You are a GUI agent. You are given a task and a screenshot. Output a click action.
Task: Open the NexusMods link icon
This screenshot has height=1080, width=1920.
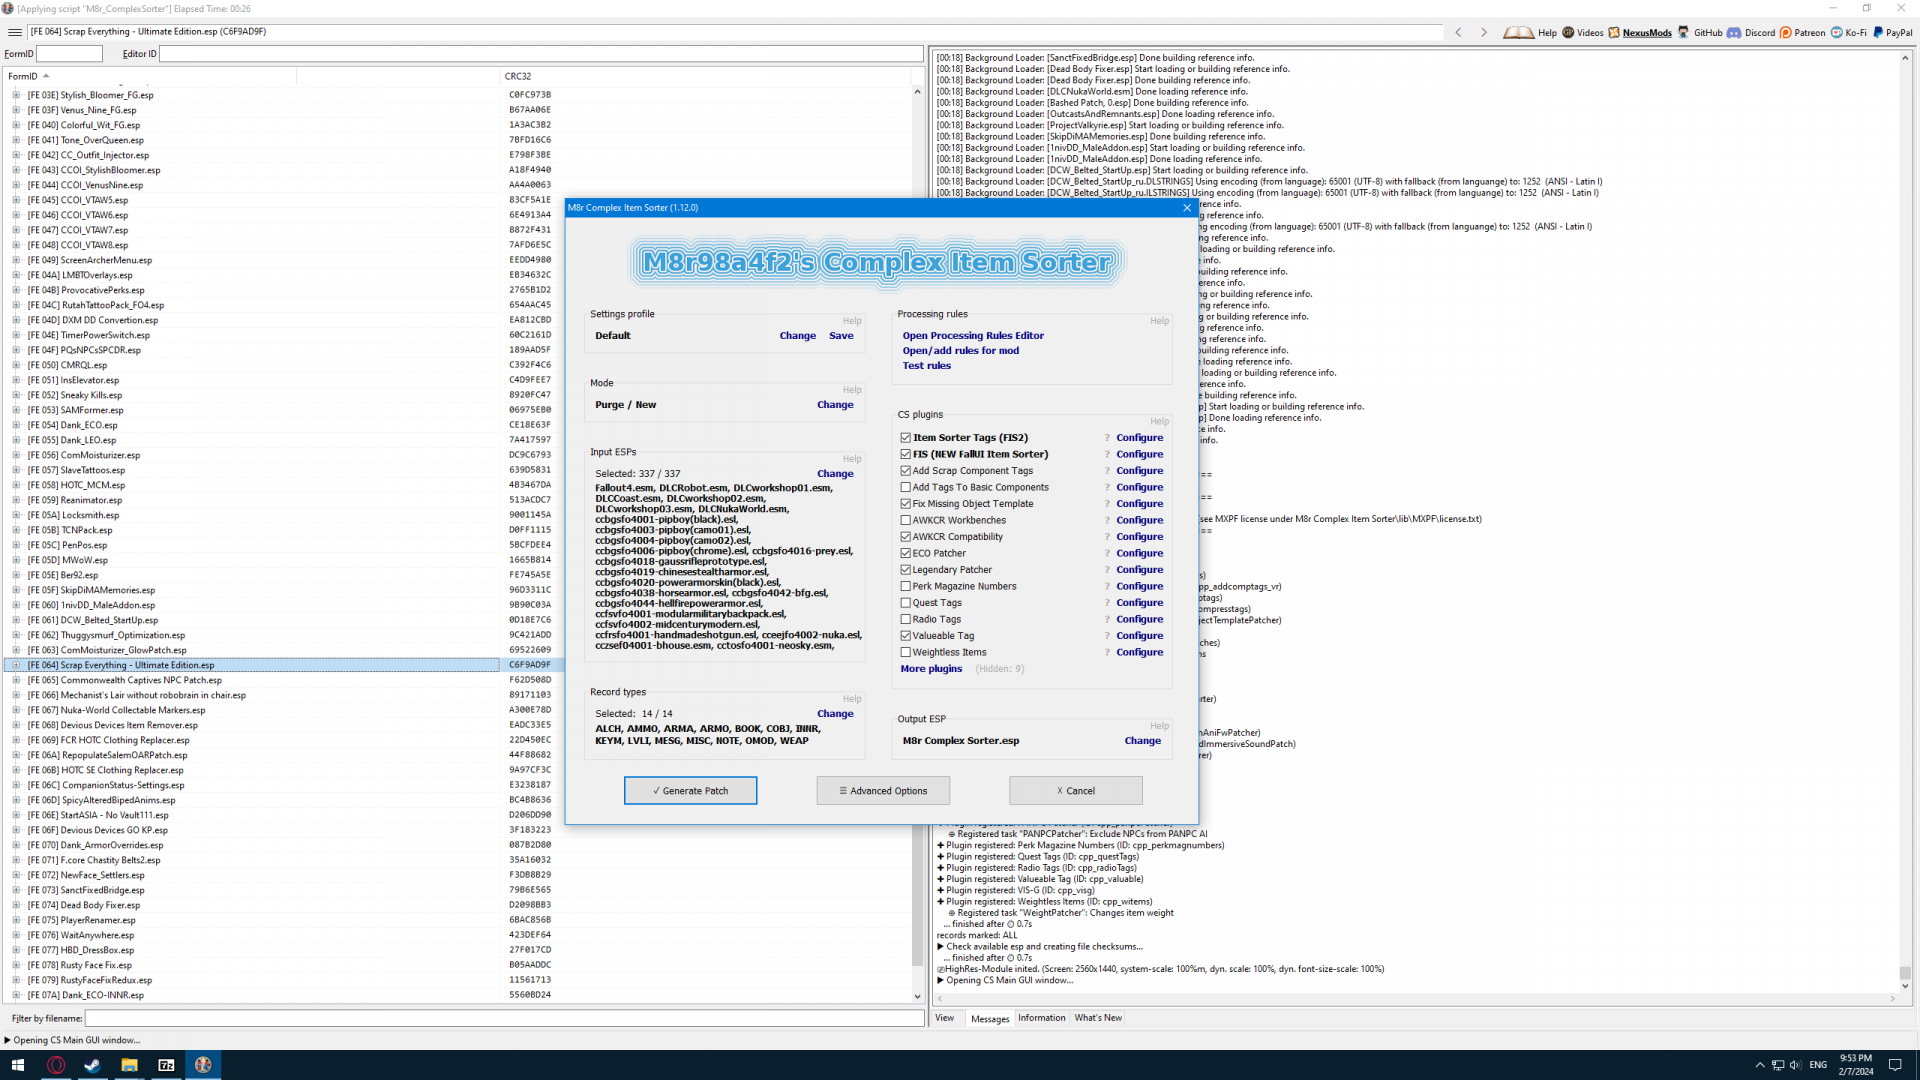pyautogui.click(x=1614, y=32)
